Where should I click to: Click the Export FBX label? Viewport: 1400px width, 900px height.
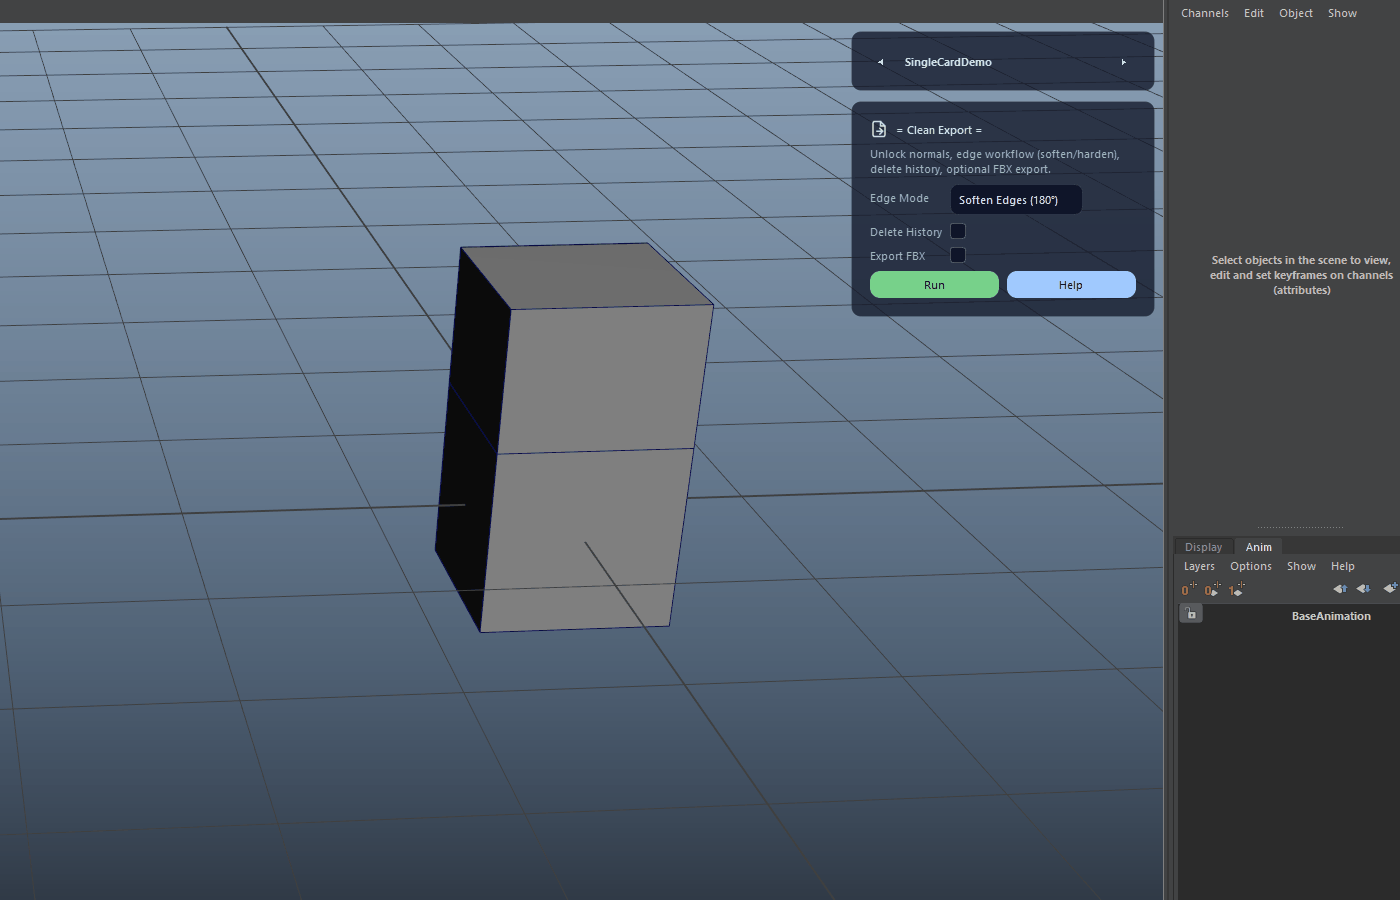(897, 256)
